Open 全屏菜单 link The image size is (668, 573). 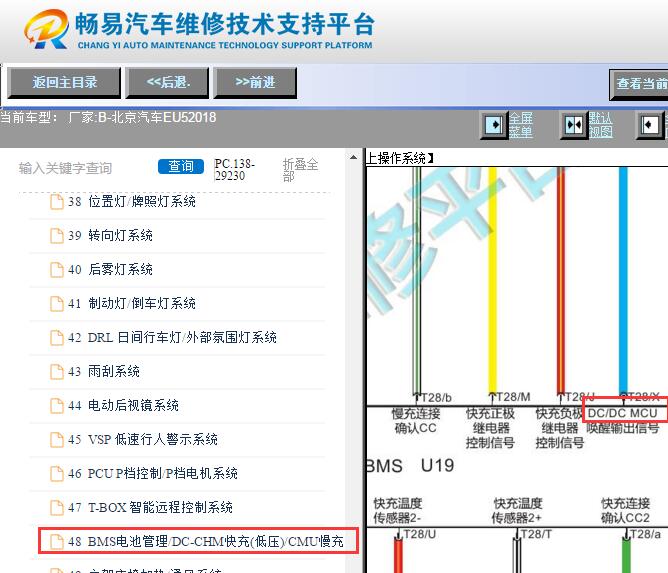tap(521, 125)
